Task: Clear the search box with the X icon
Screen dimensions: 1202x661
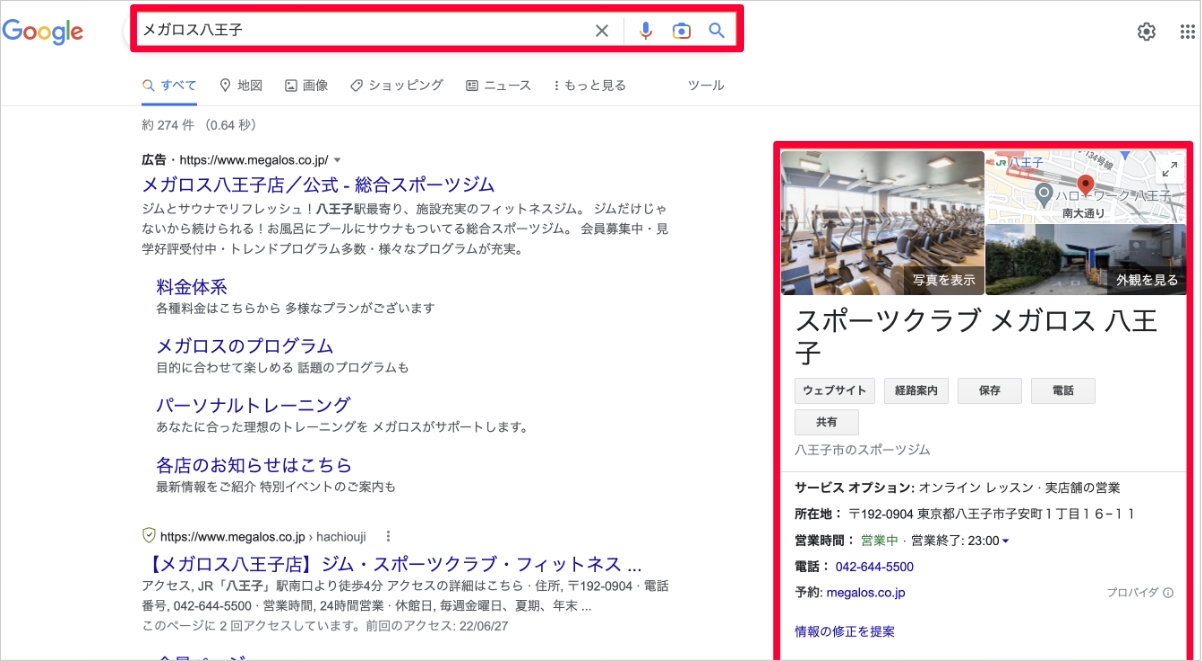Action: (x=601, y=31)
